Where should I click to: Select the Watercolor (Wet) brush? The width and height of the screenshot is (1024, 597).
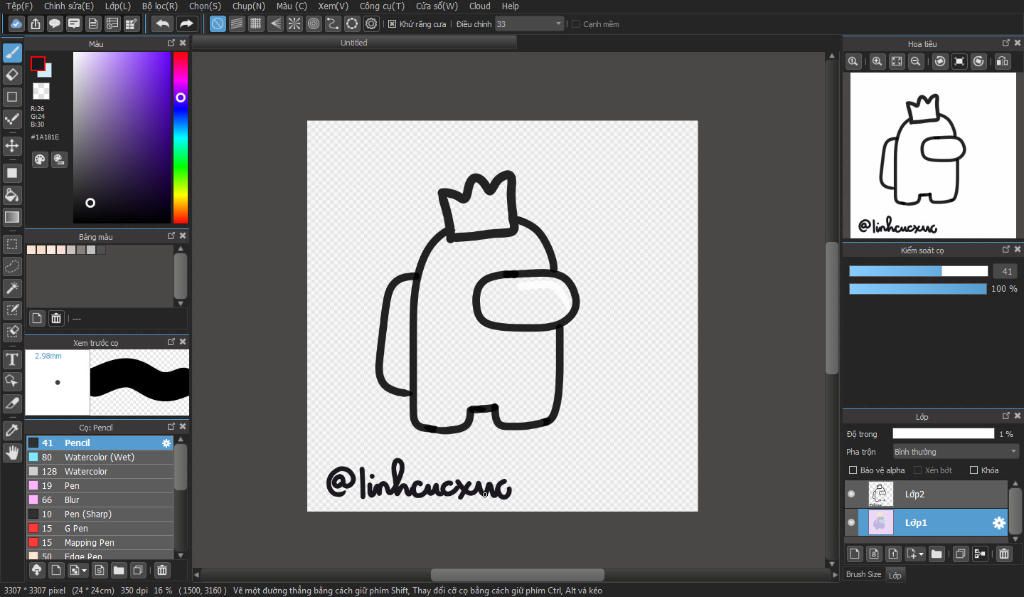click(100, 457)
